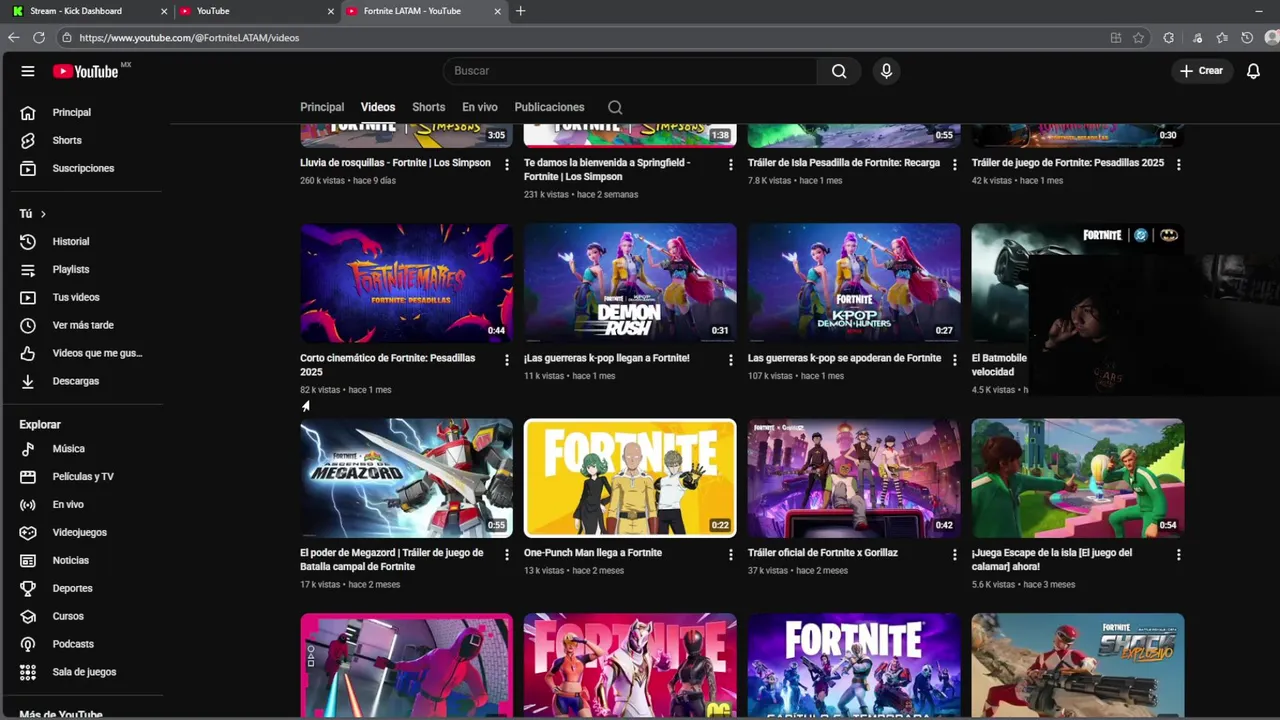Screen dimensions: 1280x720
Task: Reload the page in the browser
Action: click(x=38, y=38)
